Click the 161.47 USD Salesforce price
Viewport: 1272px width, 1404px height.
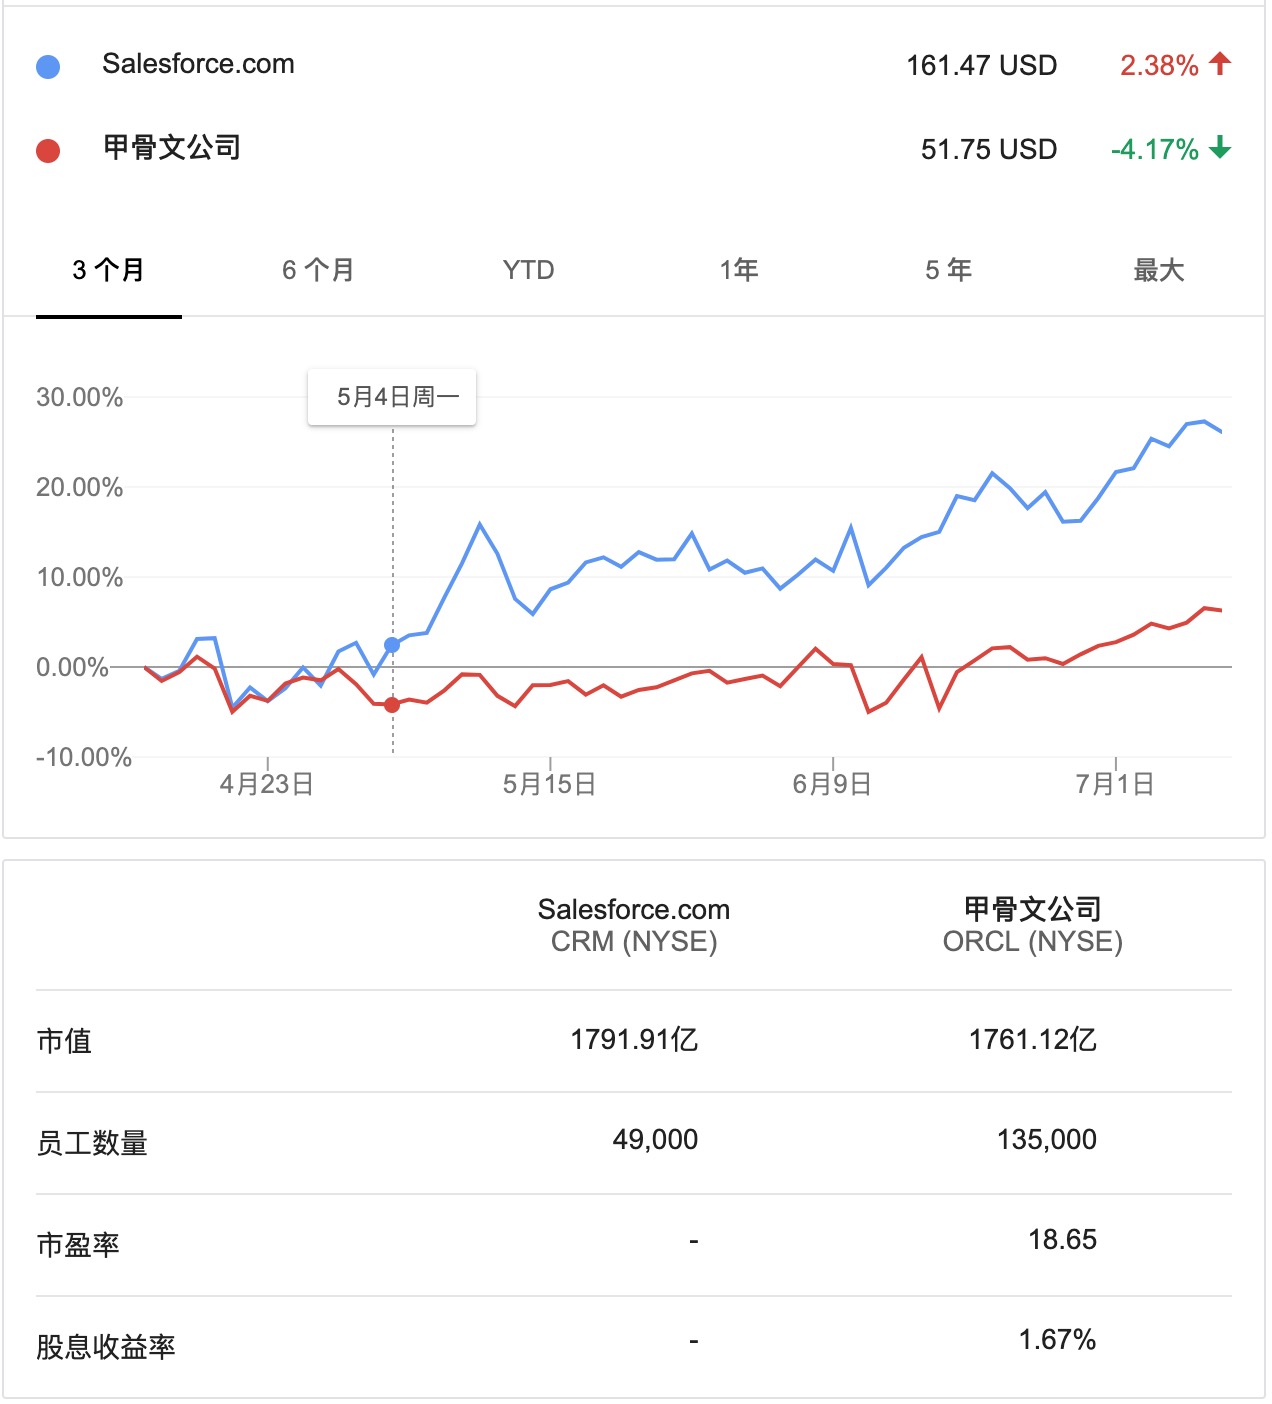(x=981, y=66)
